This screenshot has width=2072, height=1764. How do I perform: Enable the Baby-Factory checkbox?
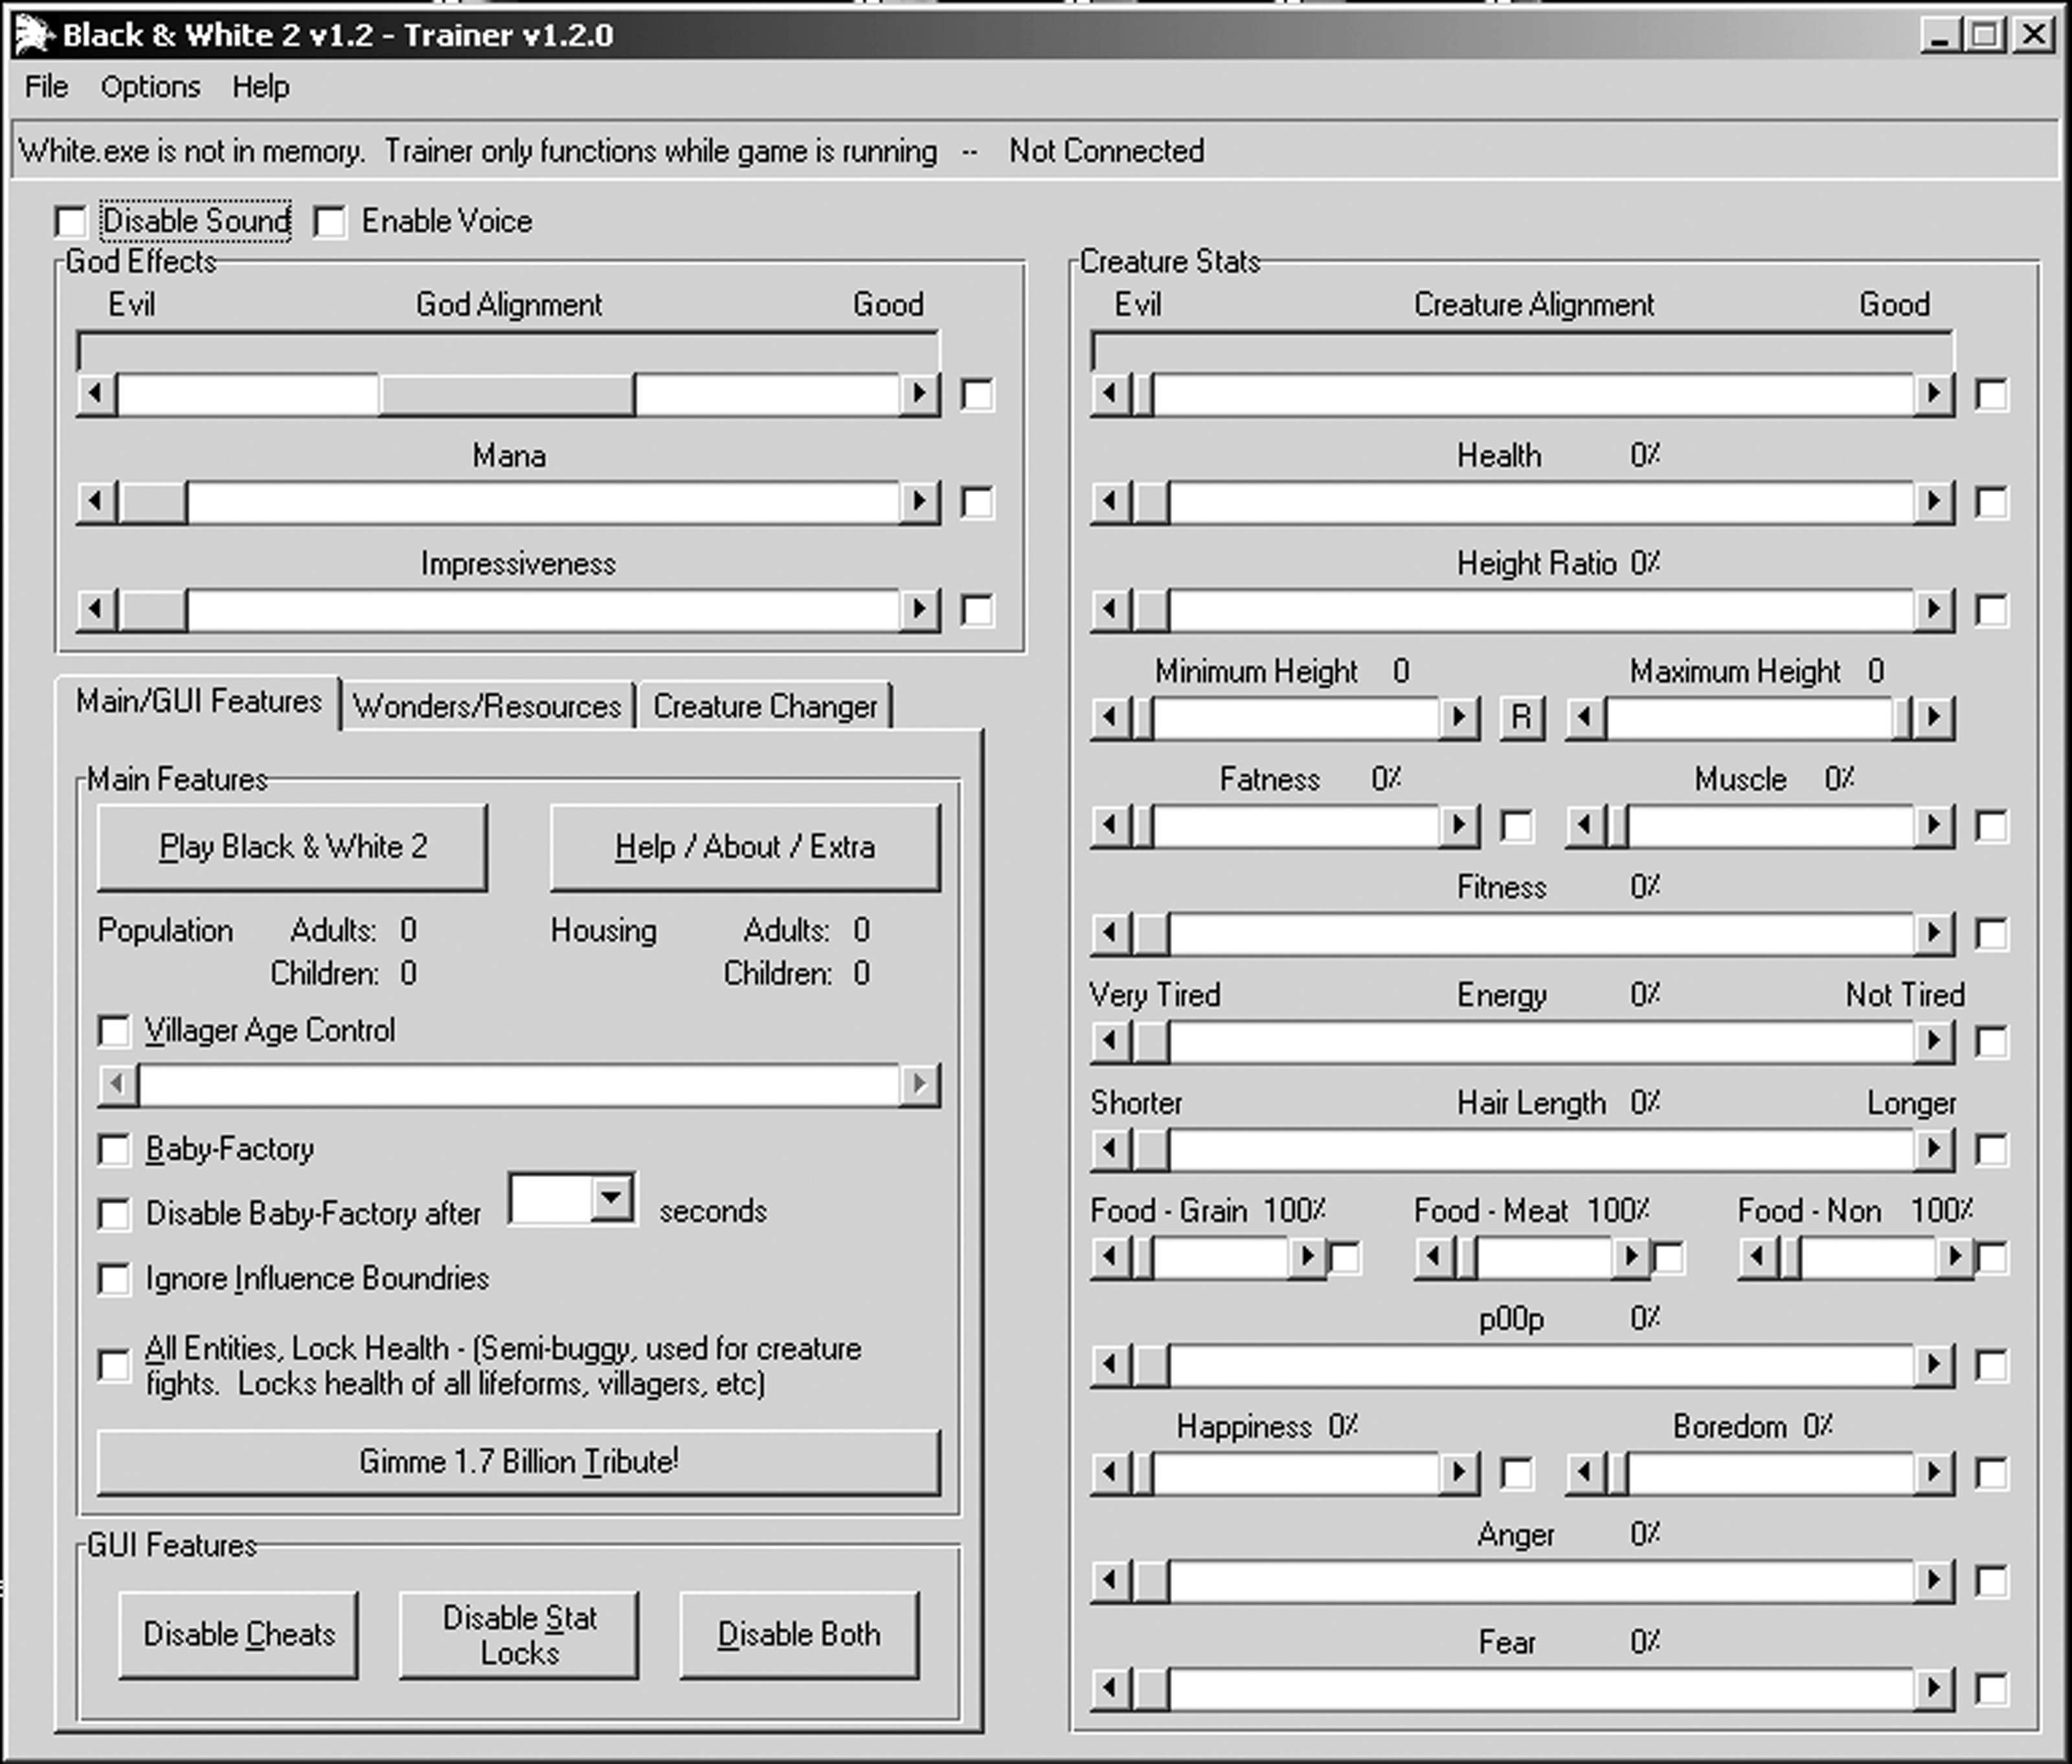tap(114, 1149)
